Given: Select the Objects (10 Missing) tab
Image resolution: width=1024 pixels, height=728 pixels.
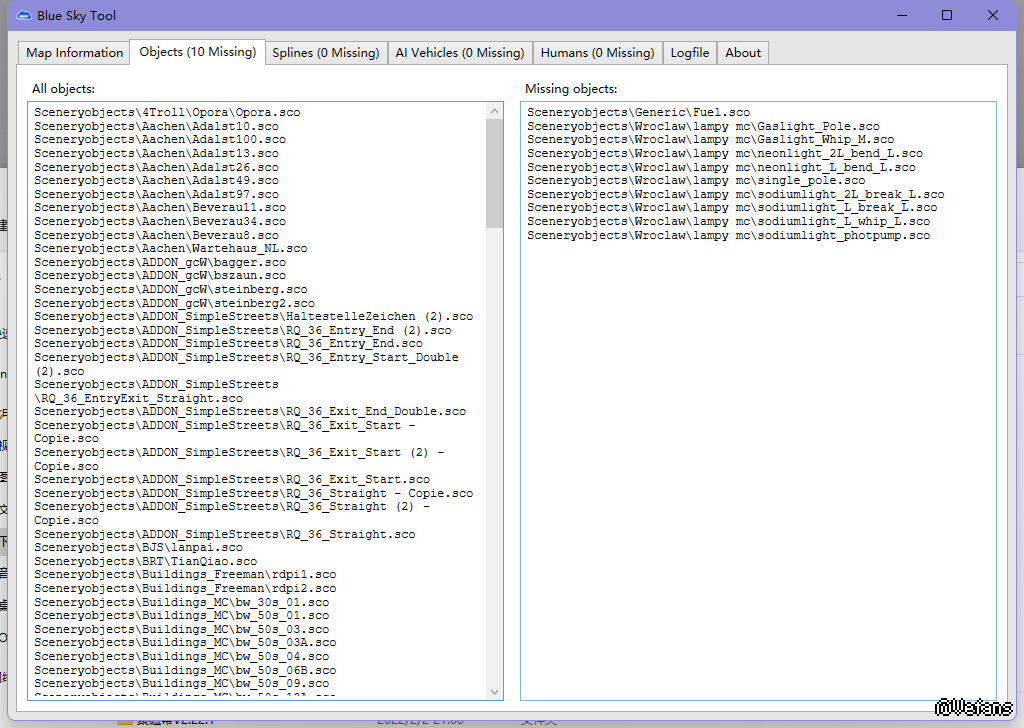Looking at the screenshot, I should pos(197,52).
